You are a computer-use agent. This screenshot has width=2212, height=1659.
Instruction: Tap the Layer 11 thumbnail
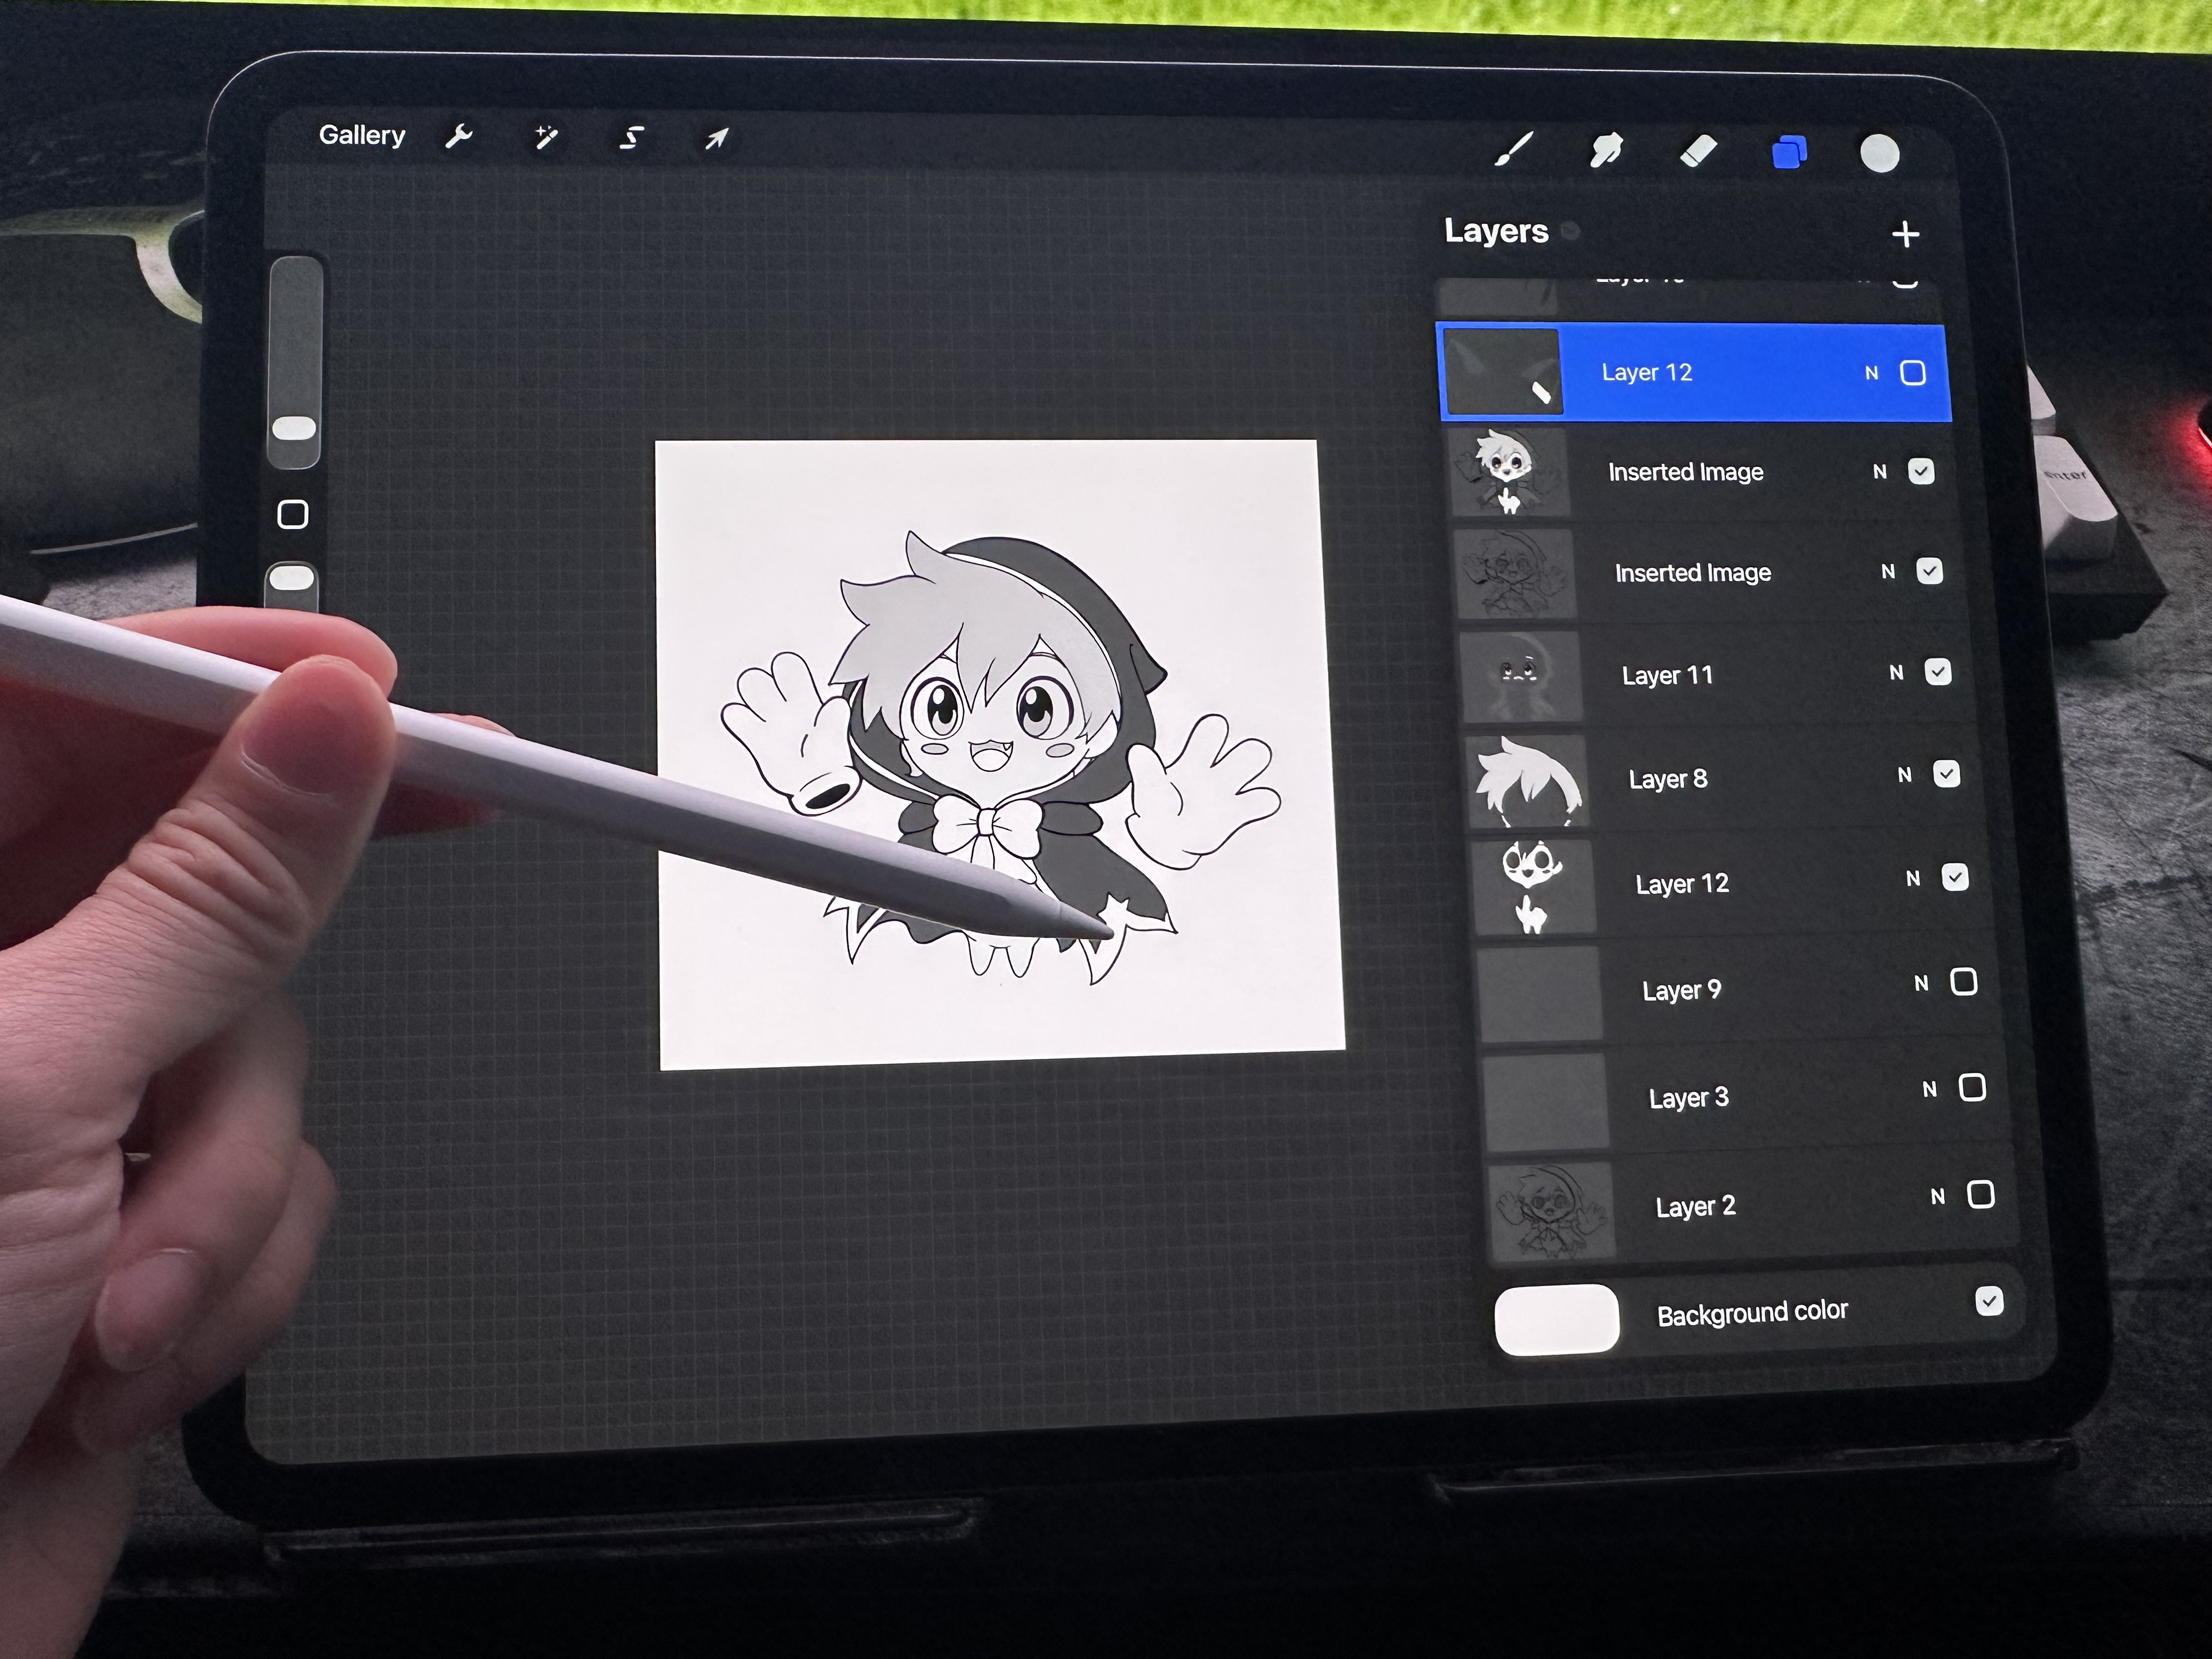click(1522, 676)
